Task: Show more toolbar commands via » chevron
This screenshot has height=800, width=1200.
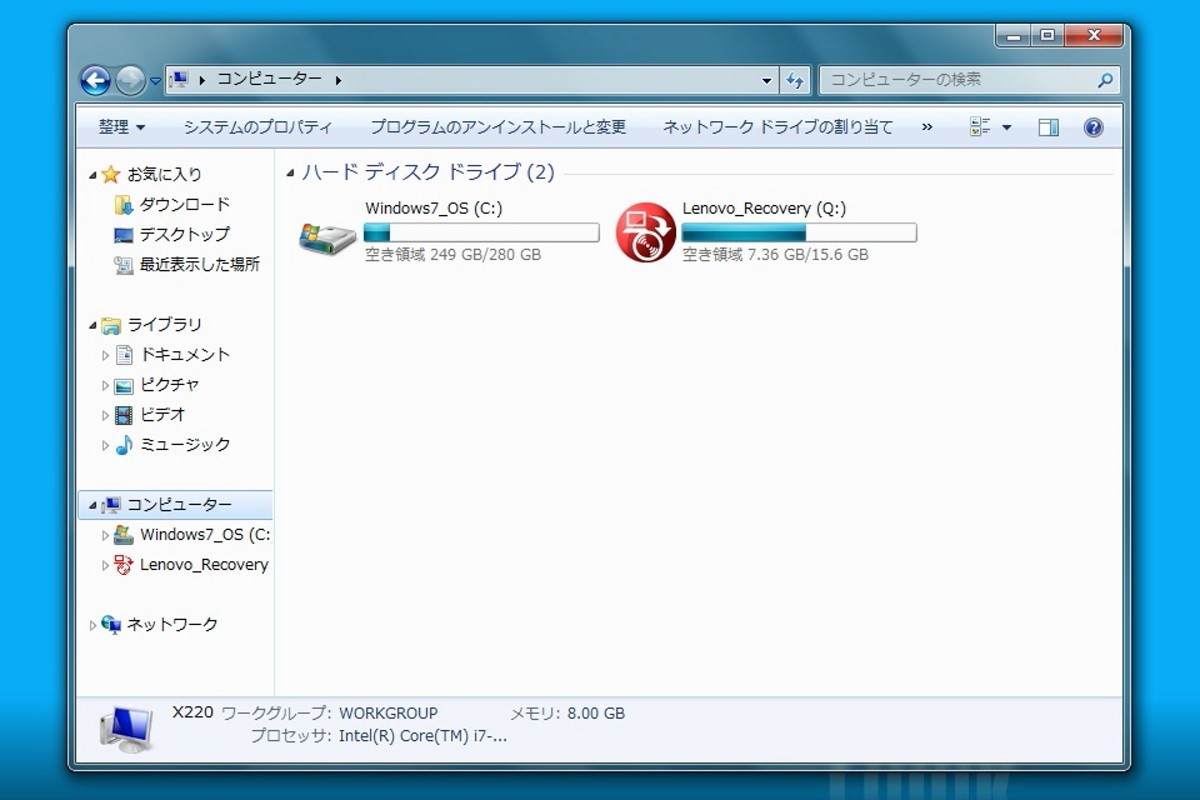Action: click(x=927, y=127)
